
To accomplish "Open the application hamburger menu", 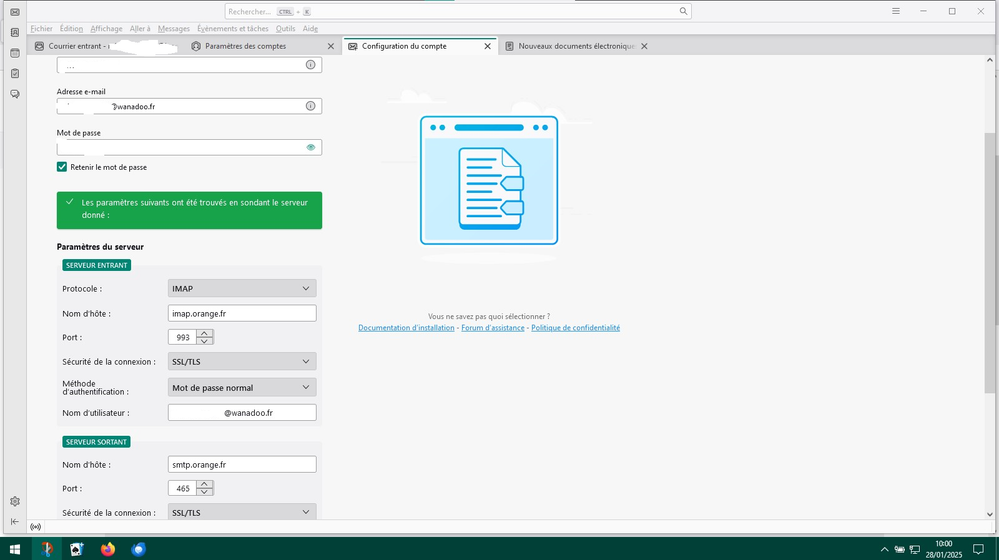I will (896, 11).
